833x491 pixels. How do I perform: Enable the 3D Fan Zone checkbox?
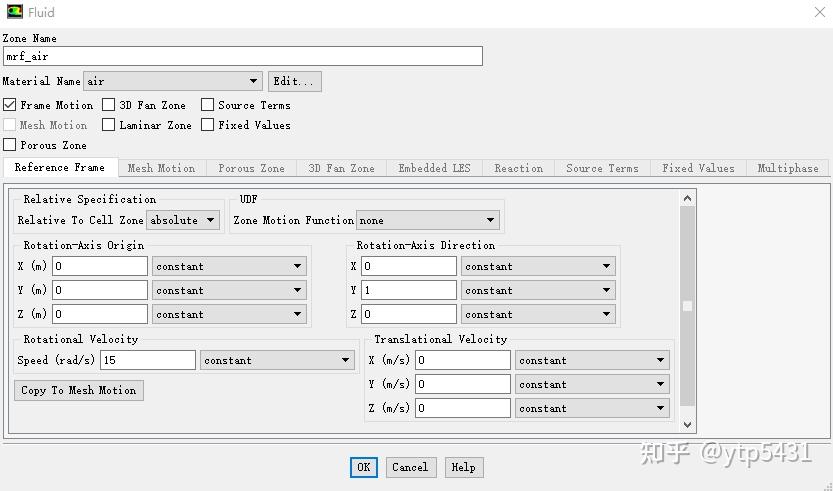tap(109, 105)
